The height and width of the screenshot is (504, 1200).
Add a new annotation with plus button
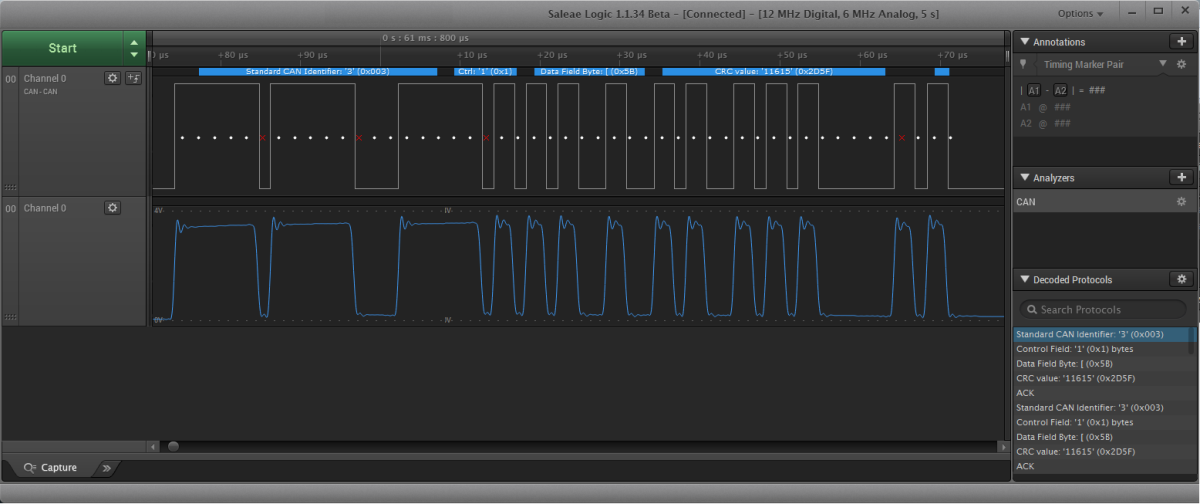[x=1181, y=42]
